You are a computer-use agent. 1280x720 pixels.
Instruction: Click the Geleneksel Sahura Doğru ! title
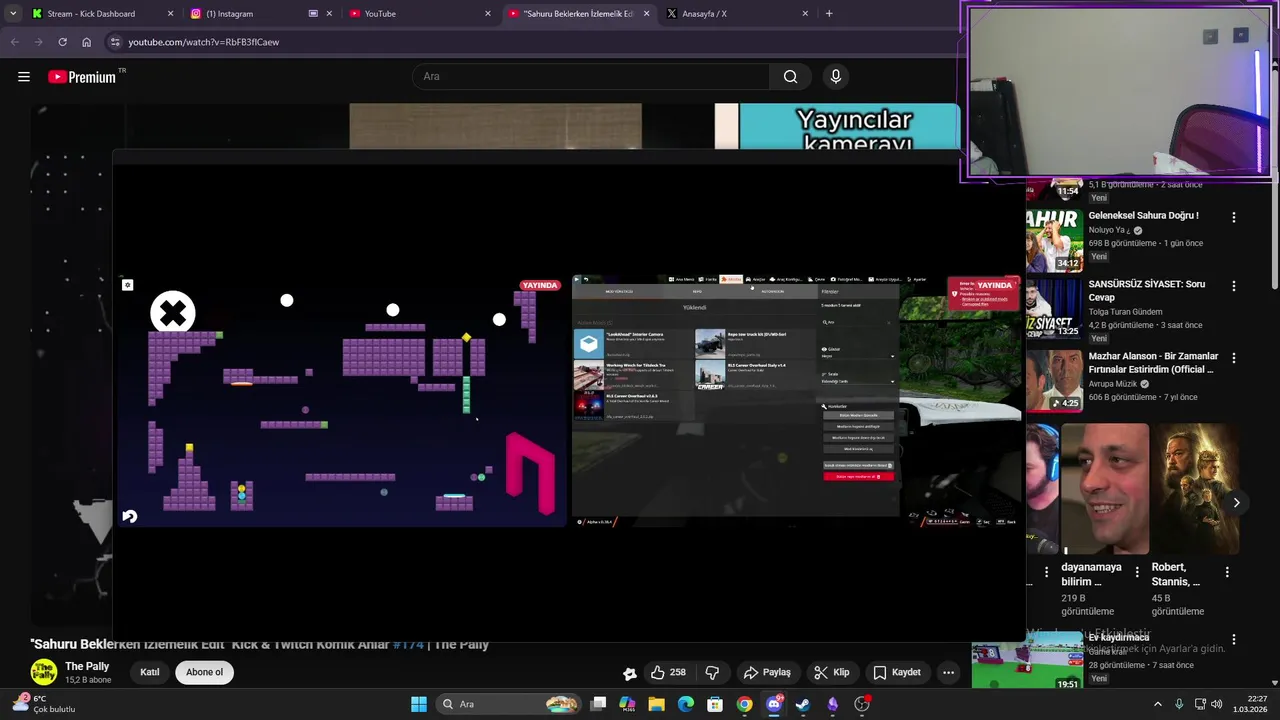tap(1143, 216)
